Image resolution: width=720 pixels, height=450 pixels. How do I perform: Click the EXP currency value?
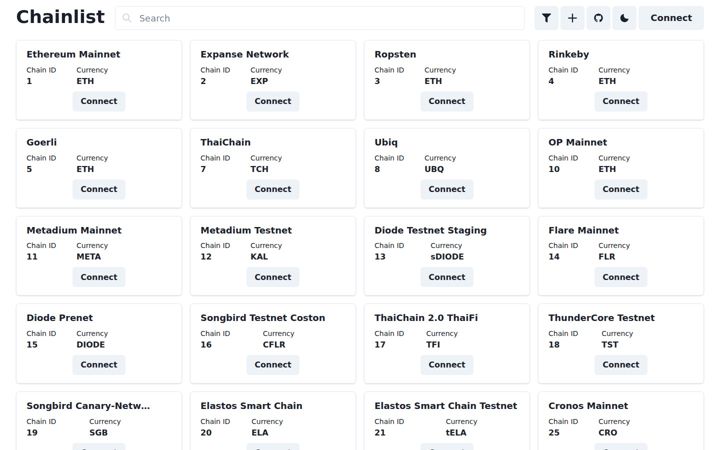(259, 81)
